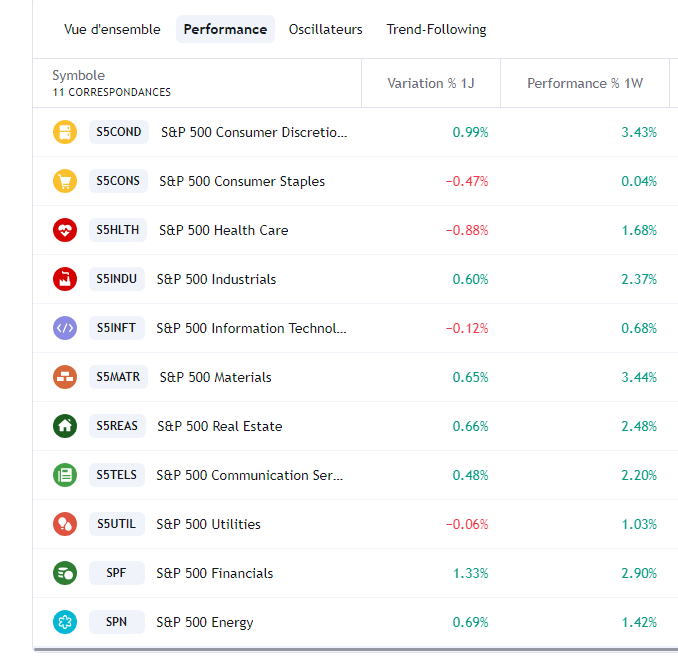Click the Energy sector icon
The image size is (678, 658).
pos(64,622)
